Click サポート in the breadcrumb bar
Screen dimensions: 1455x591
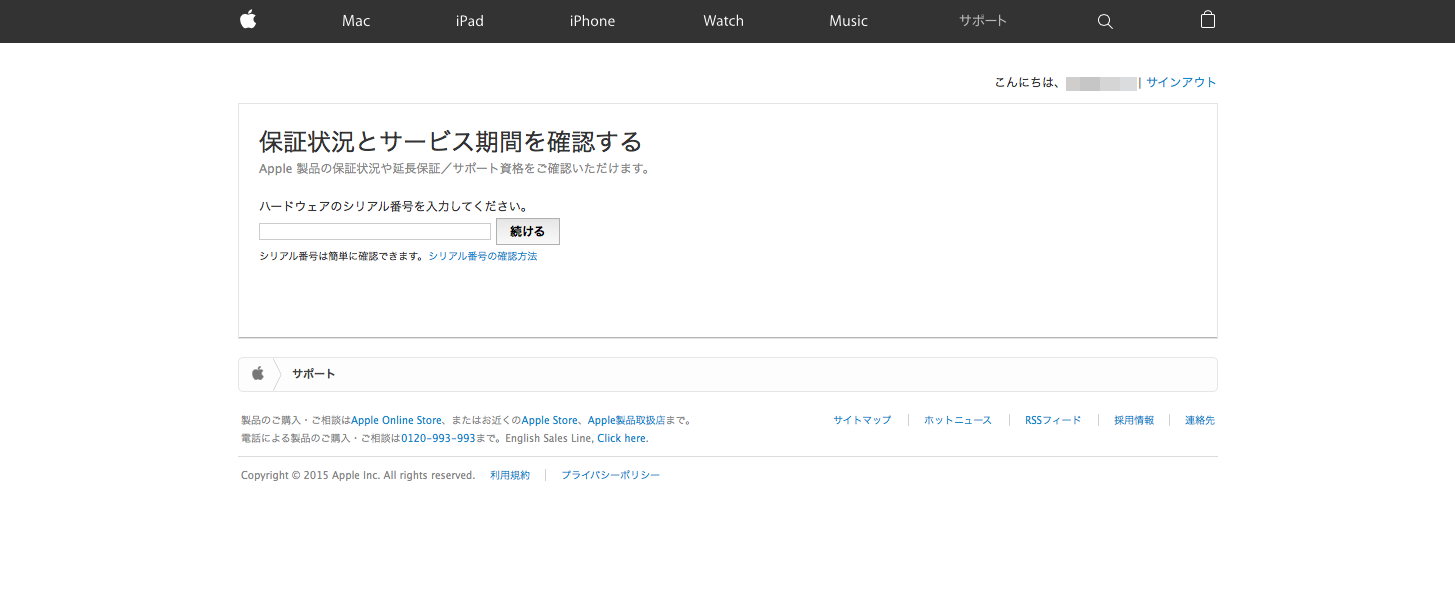point(314,374)
